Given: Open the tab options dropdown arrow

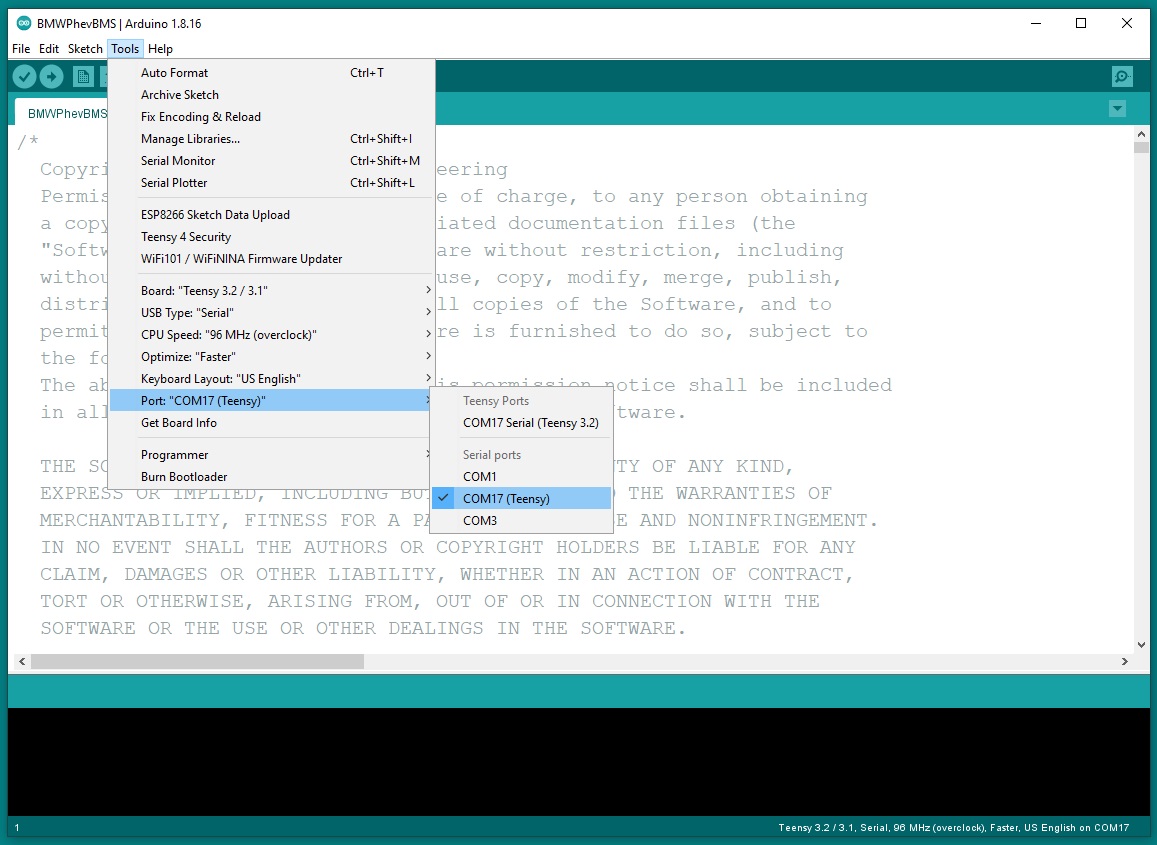Looking at the screenshot, I should 1118,109.
